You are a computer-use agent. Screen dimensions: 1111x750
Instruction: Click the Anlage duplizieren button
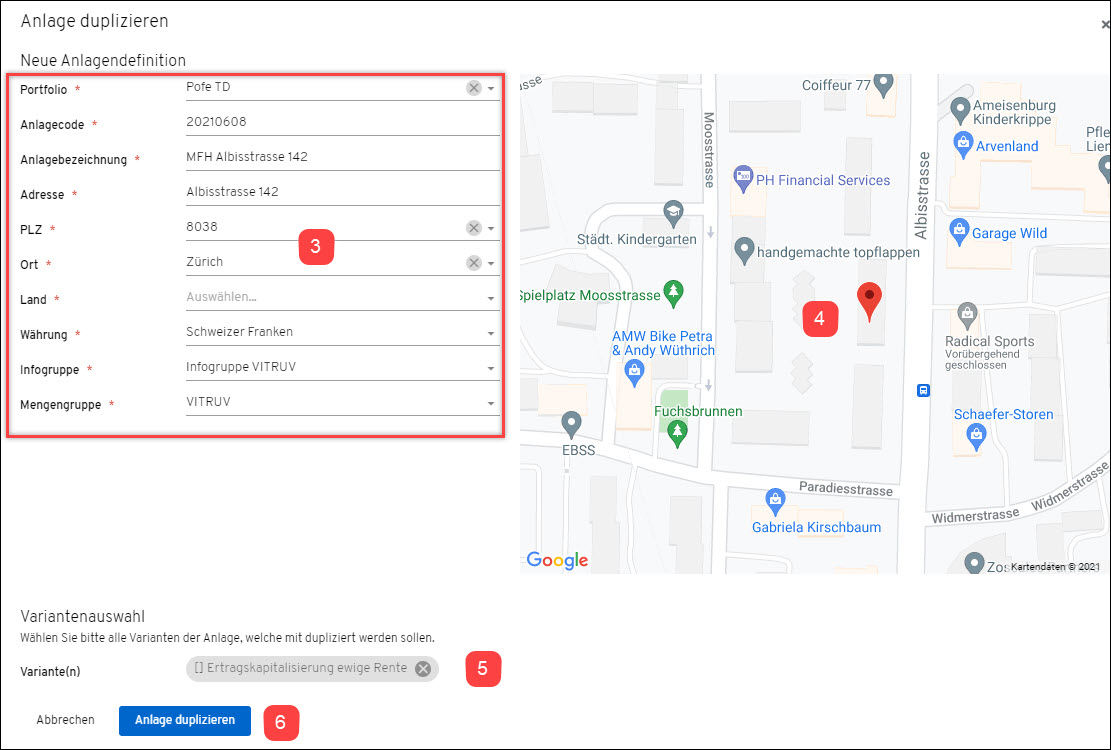(185, 720)
